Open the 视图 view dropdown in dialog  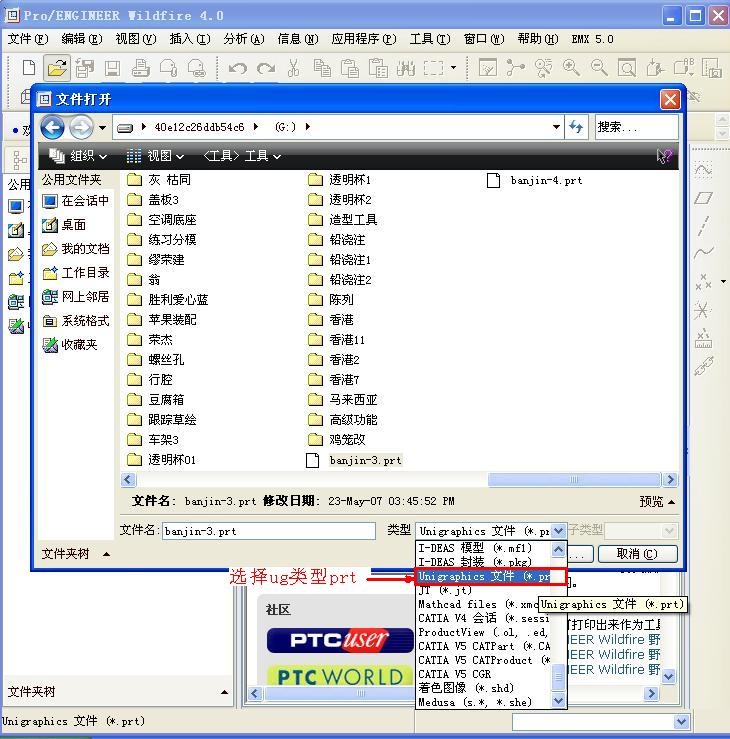[155, 156]
